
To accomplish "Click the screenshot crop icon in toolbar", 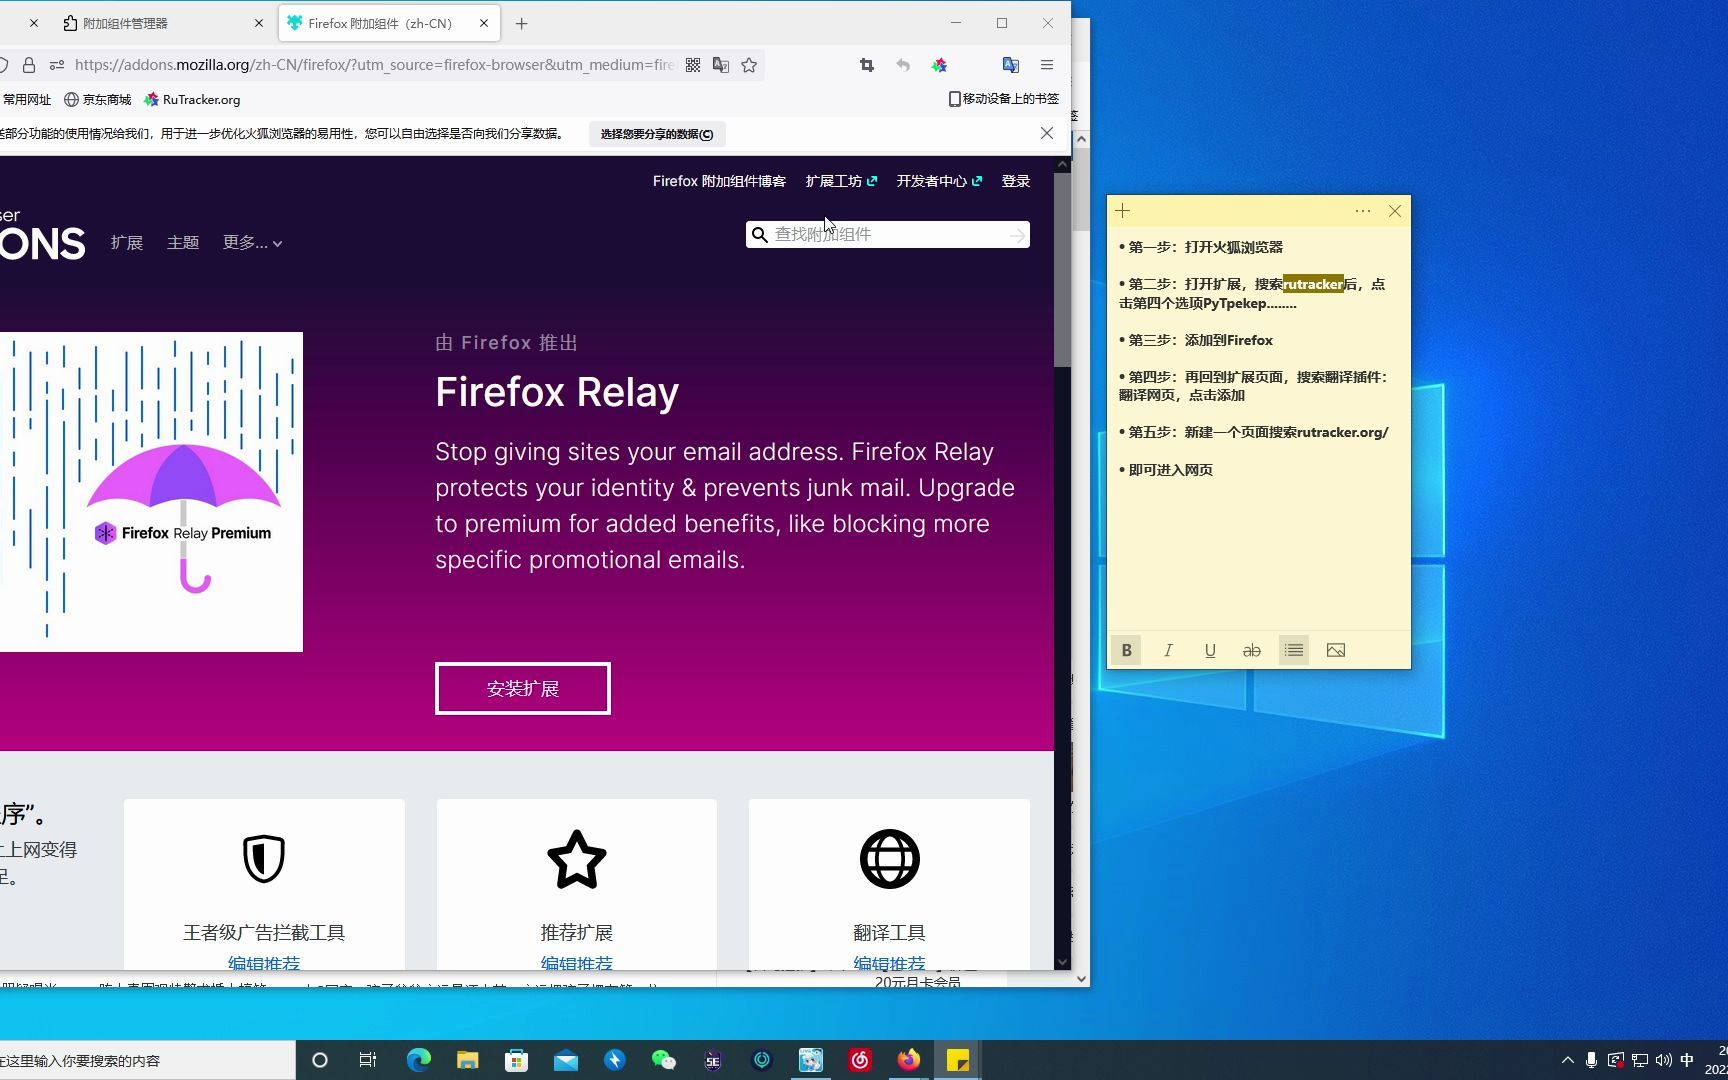I will point(867,65).
